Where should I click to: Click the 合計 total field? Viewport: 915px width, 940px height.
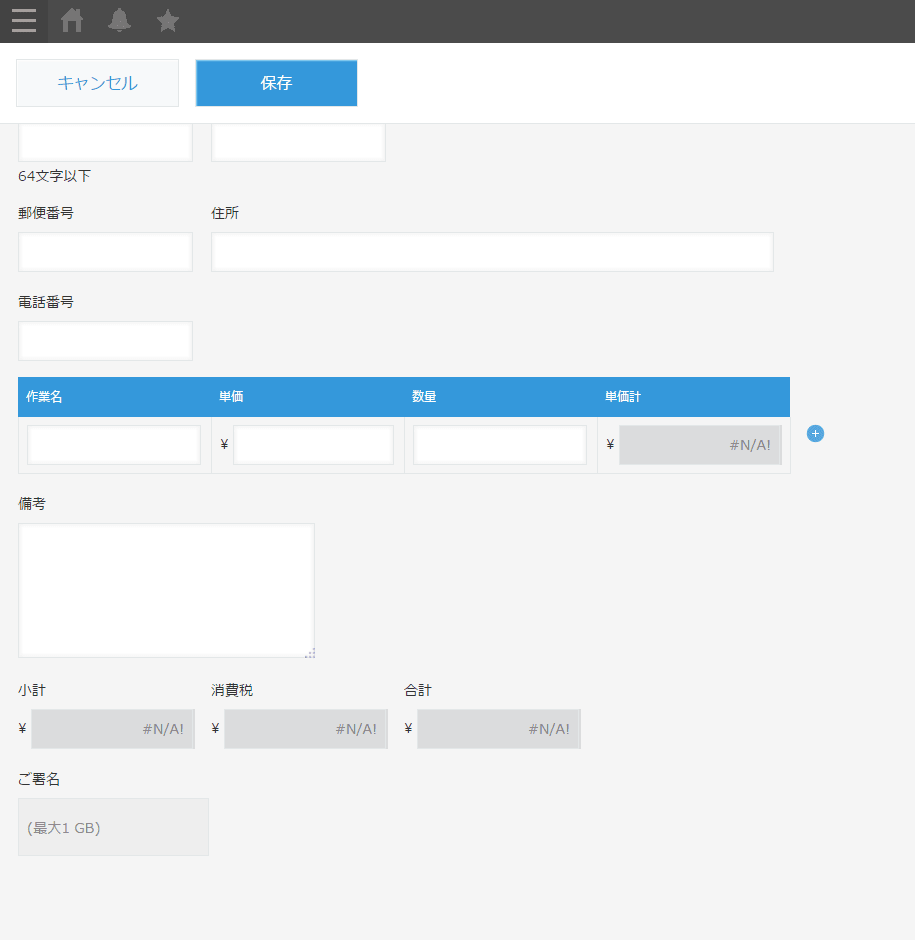(x=498, y=729)
